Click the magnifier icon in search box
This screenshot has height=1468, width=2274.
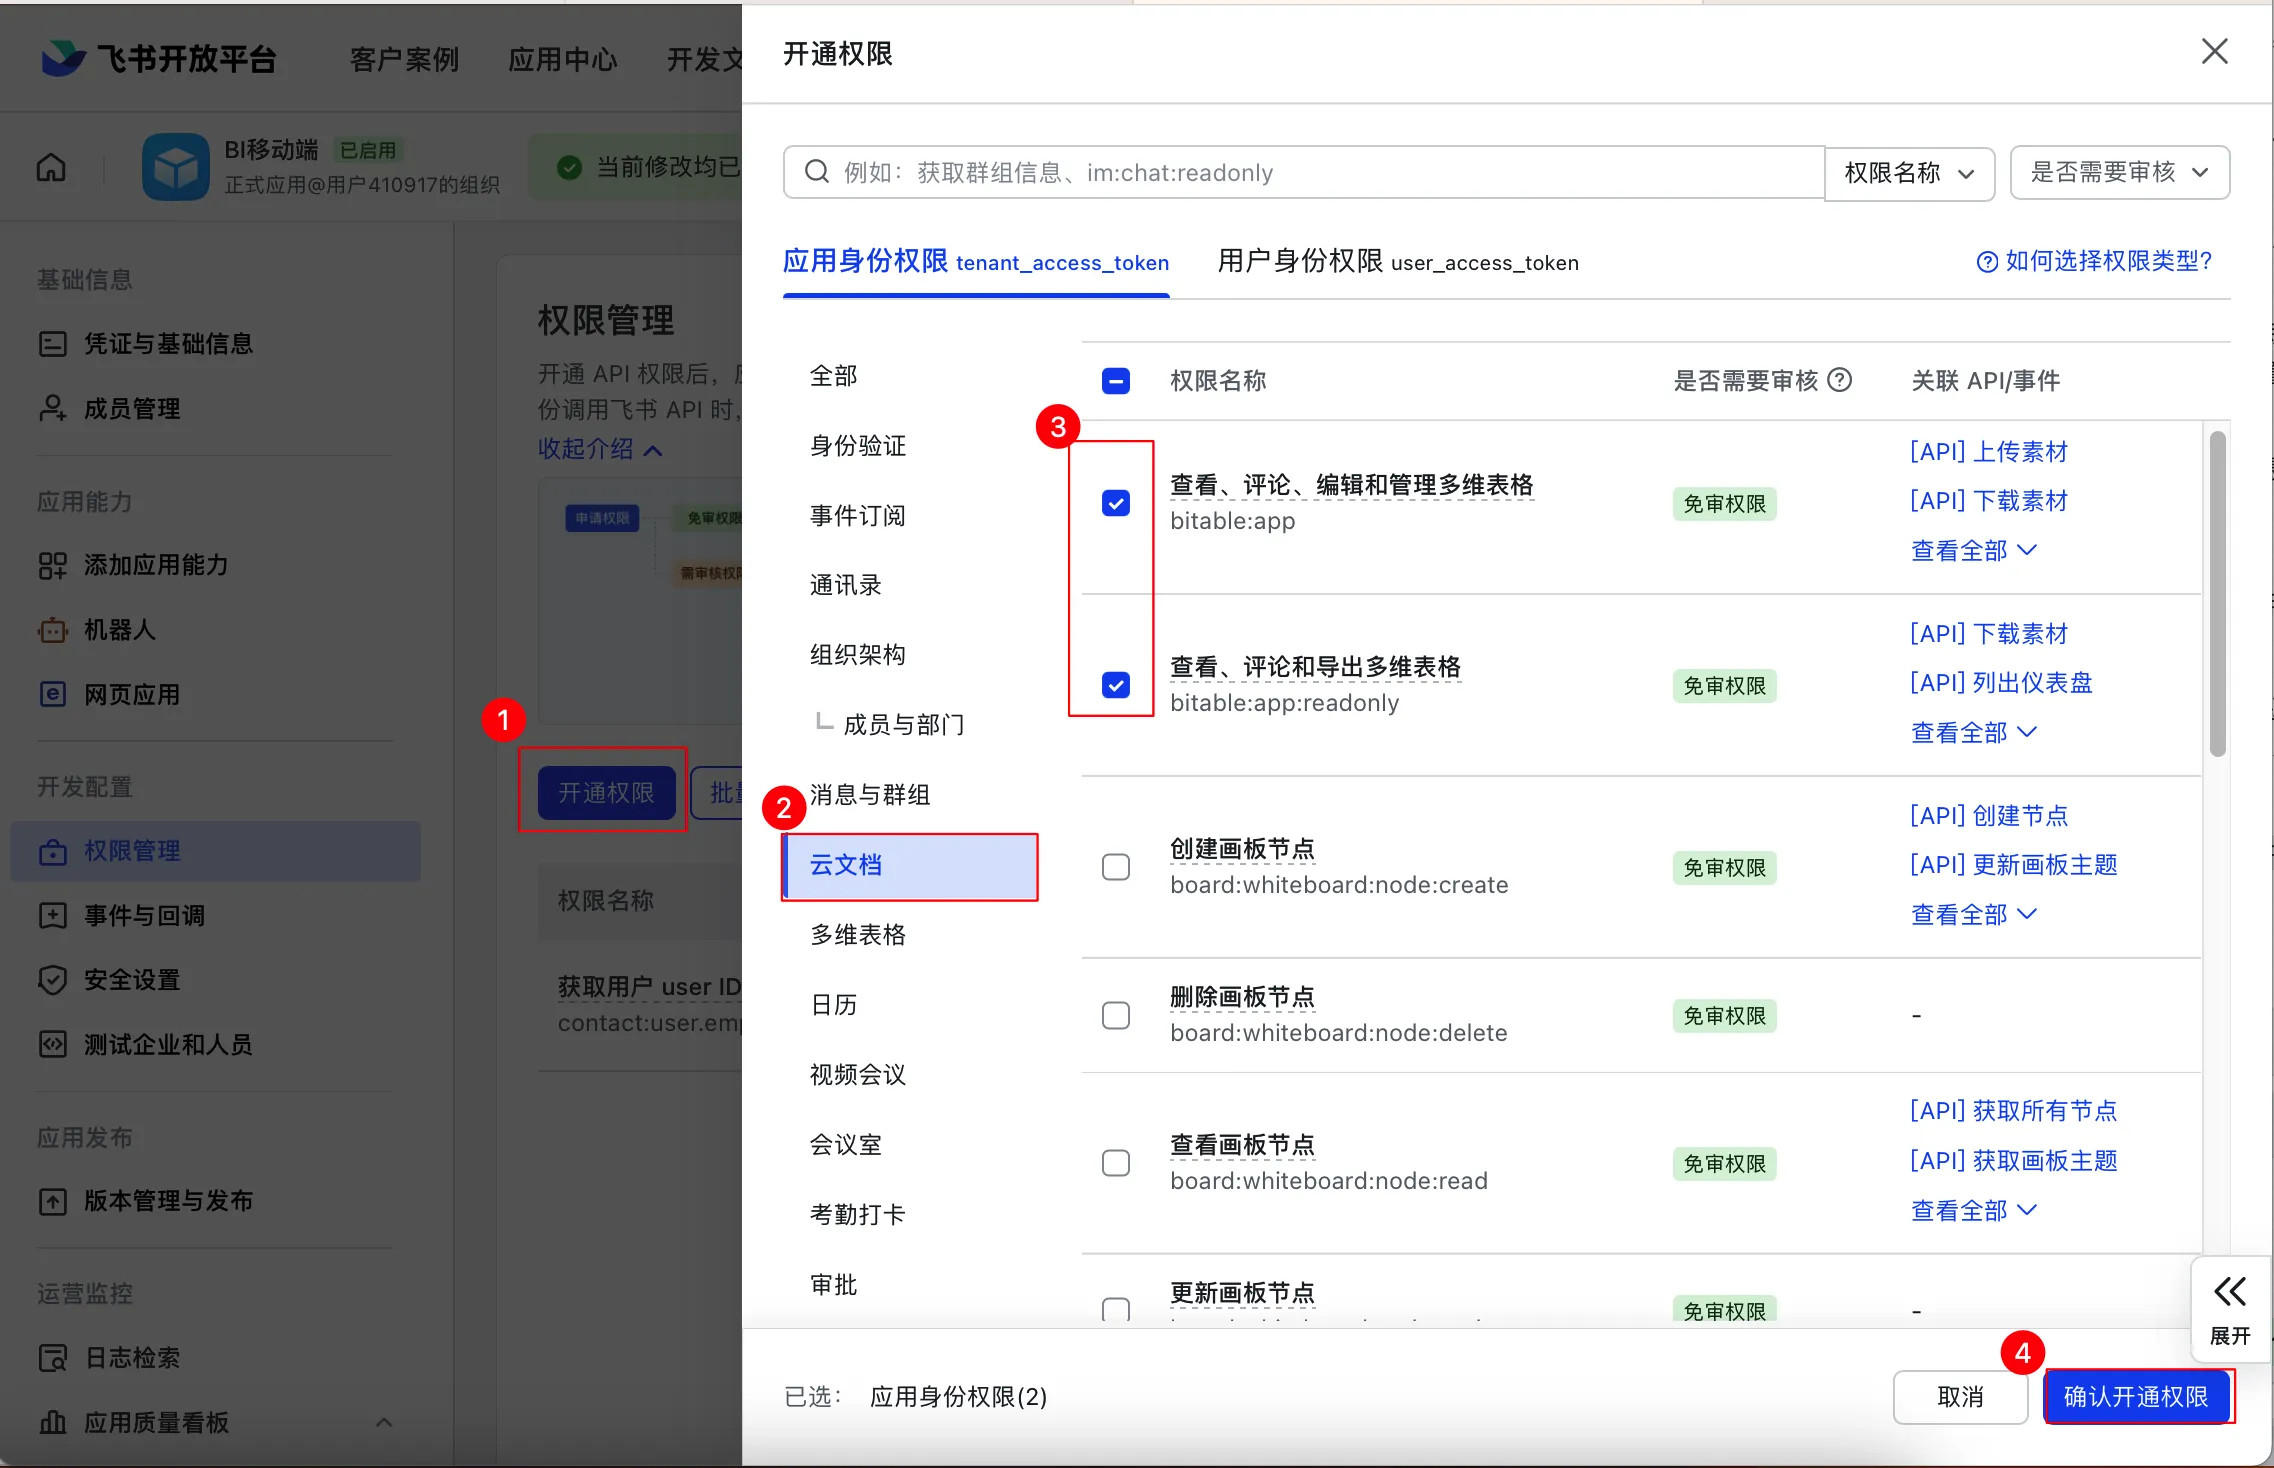(x=817, y=172)
